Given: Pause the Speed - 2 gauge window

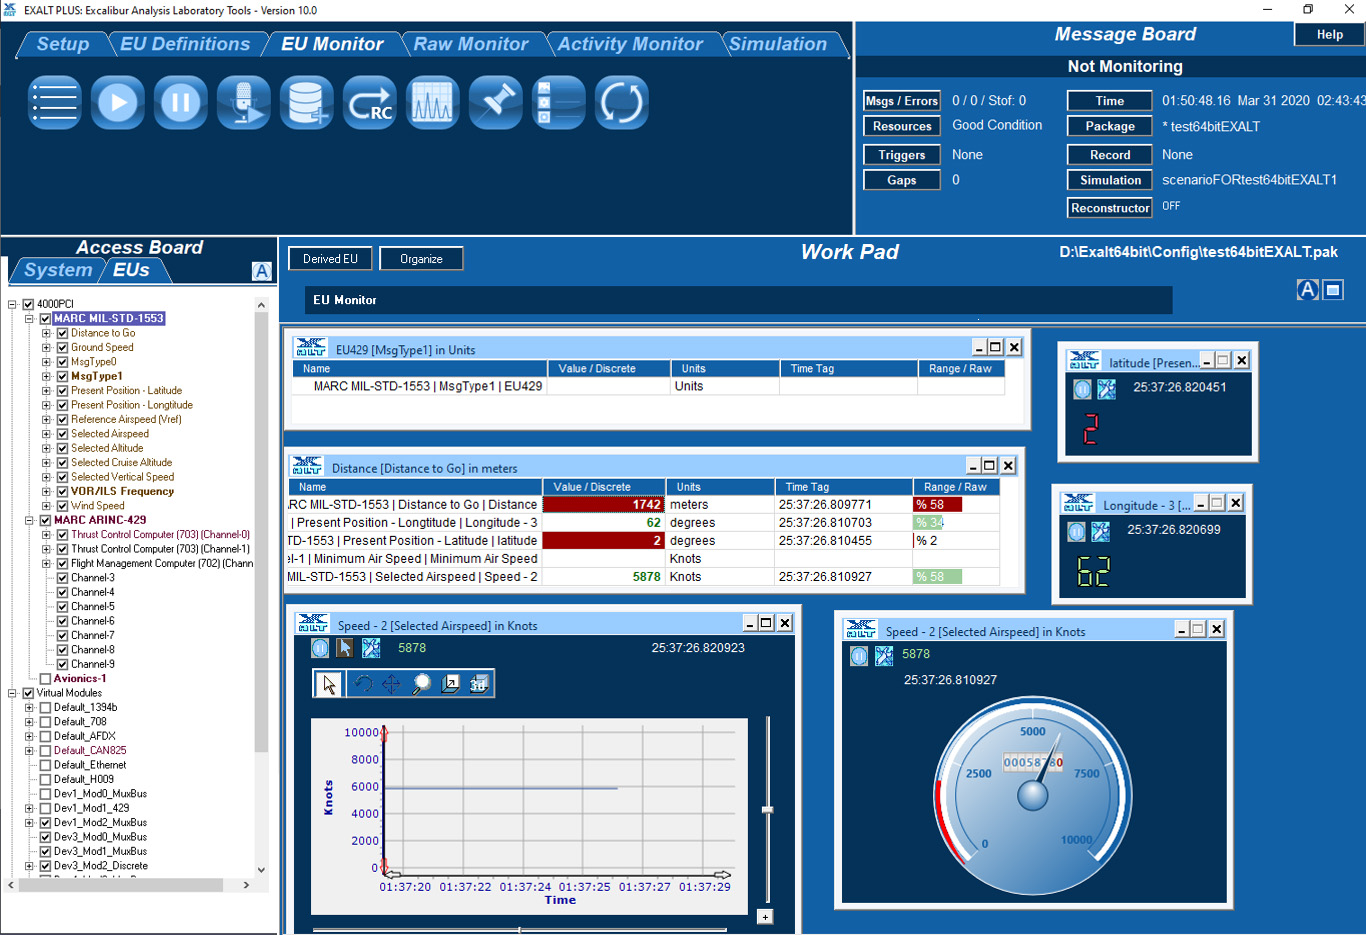Looking at the screenshot, I should coord(859,656).
